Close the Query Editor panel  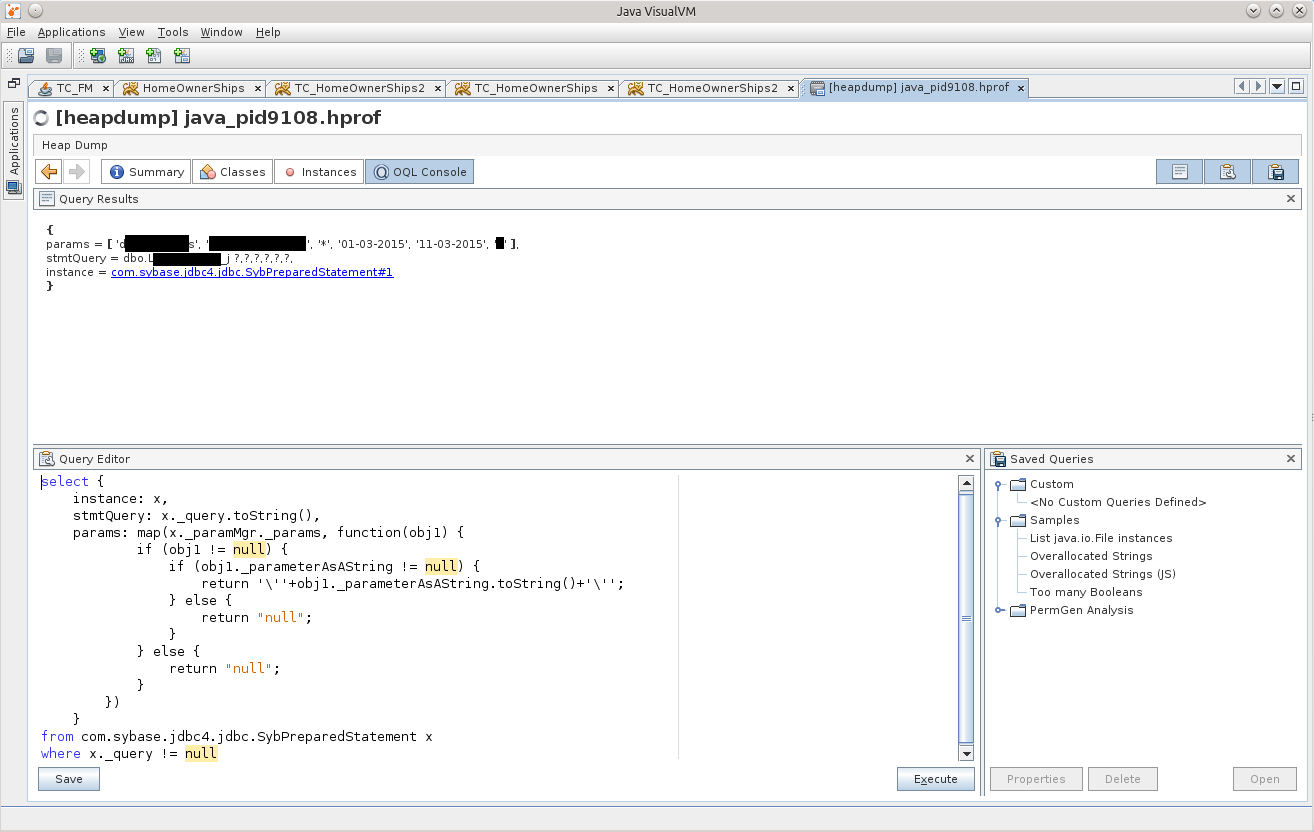coord(969,459)
